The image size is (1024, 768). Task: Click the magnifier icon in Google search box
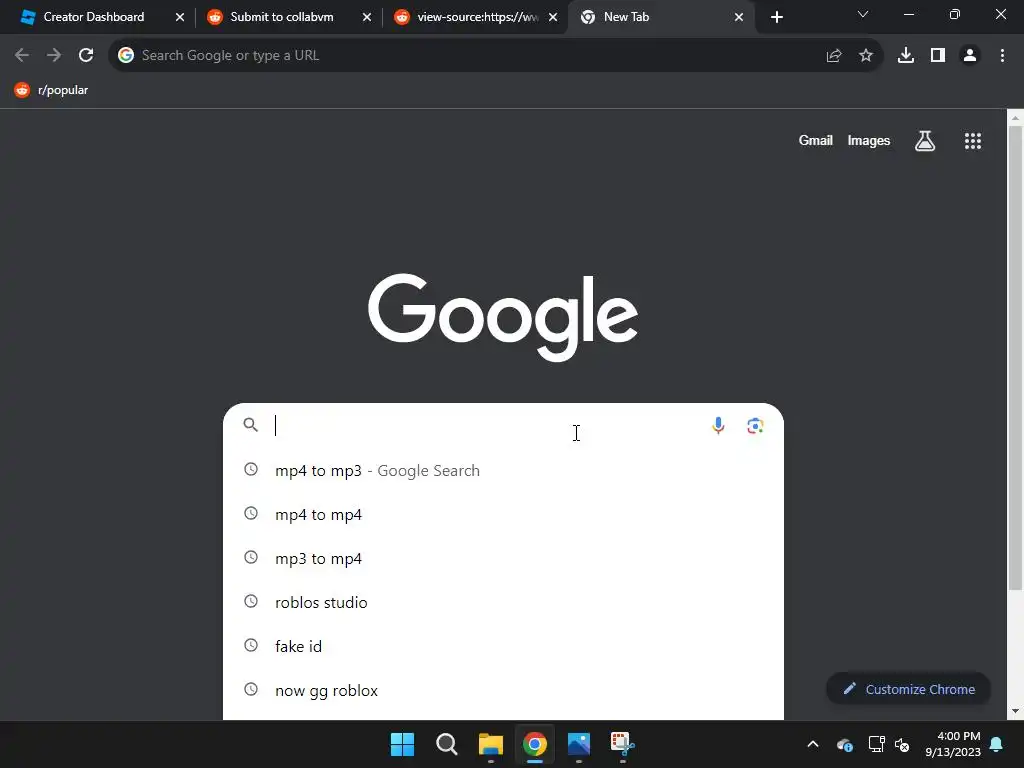[250, 425]
